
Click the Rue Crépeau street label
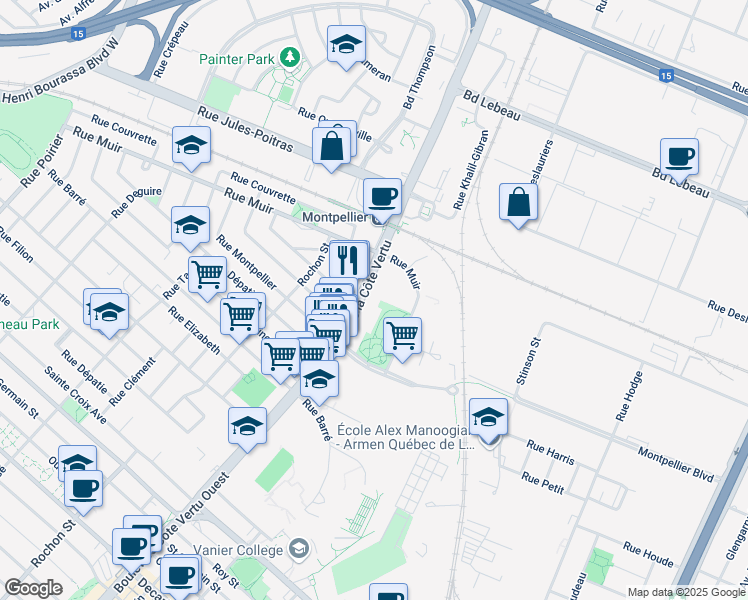coord(172,50)
